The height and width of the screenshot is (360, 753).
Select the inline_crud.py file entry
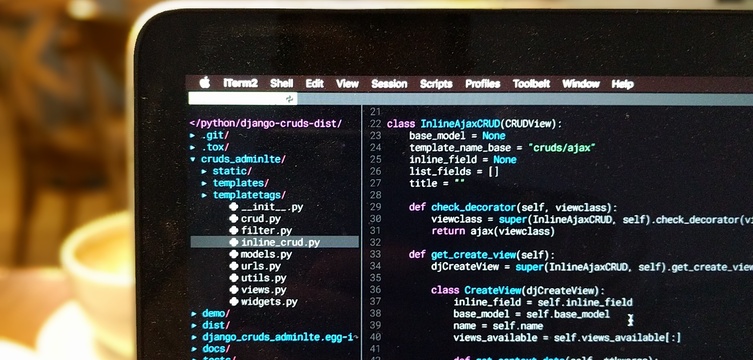pyautogui.click(x=275, y=242)
